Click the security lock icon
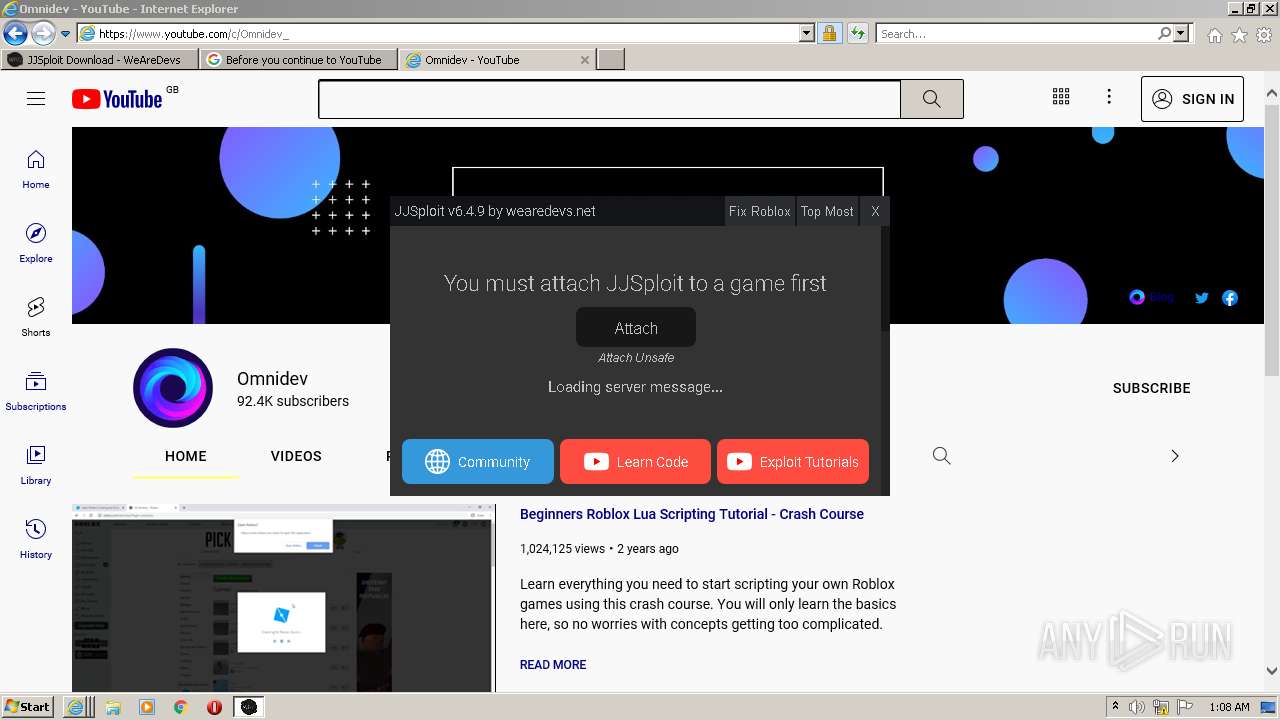1280x720 pixels. (x=829, y=33)
